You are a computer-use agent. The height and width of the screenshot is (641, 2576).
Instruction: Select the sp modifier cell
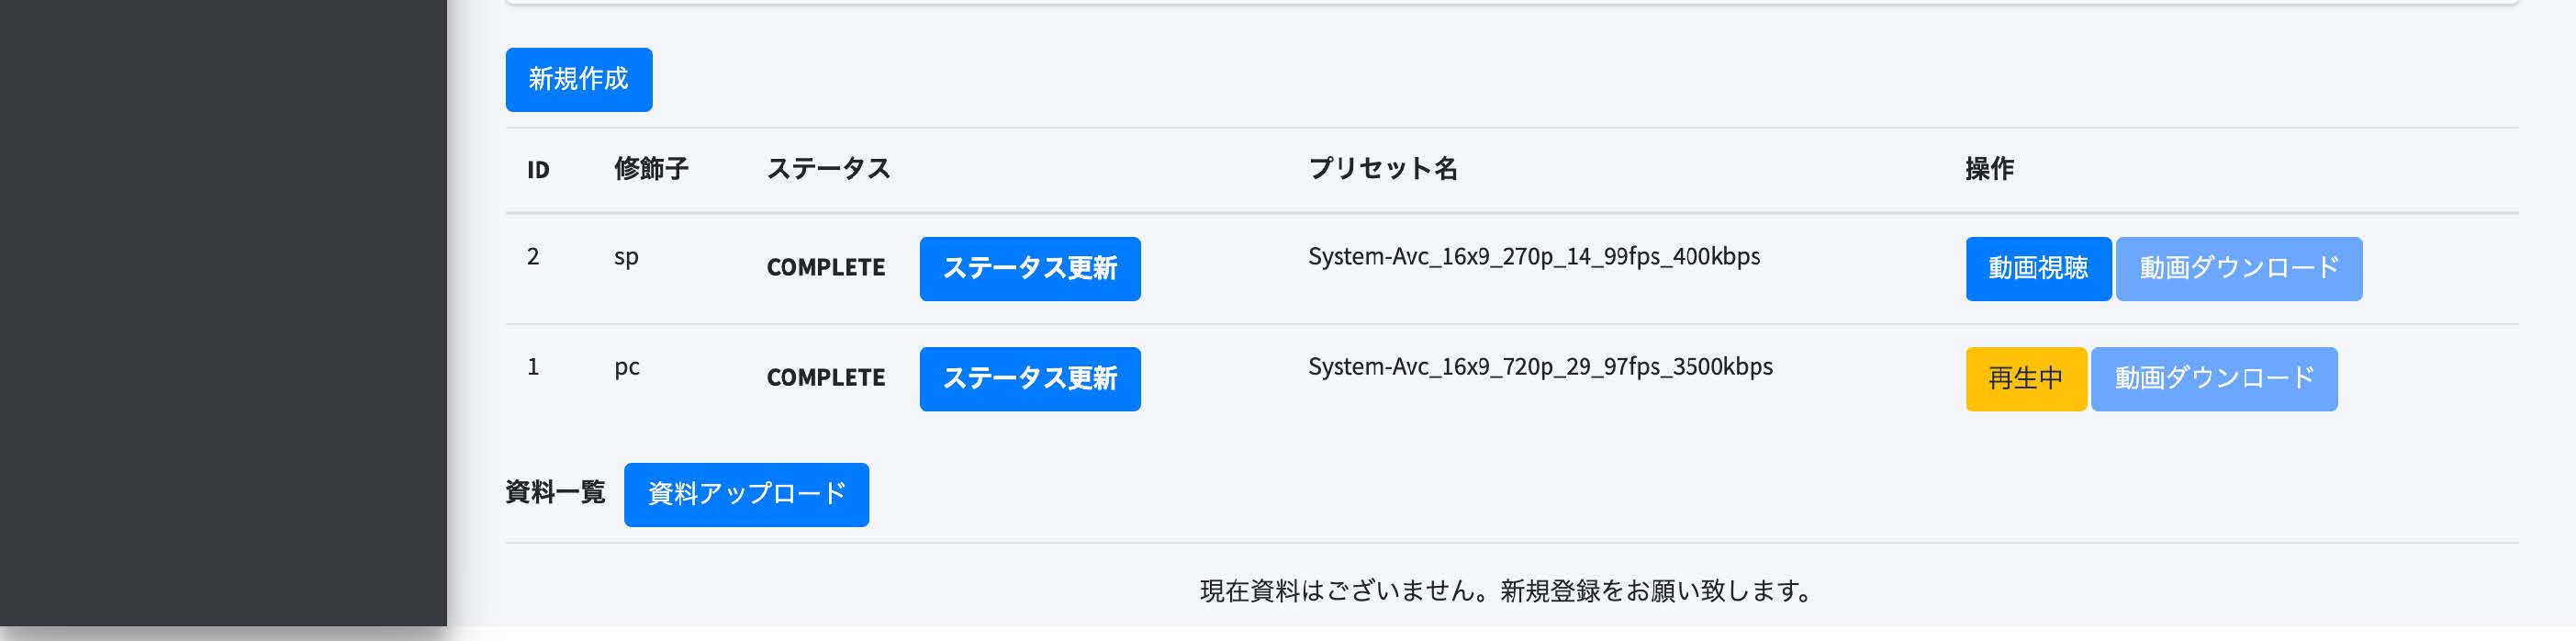click(626, 257)
